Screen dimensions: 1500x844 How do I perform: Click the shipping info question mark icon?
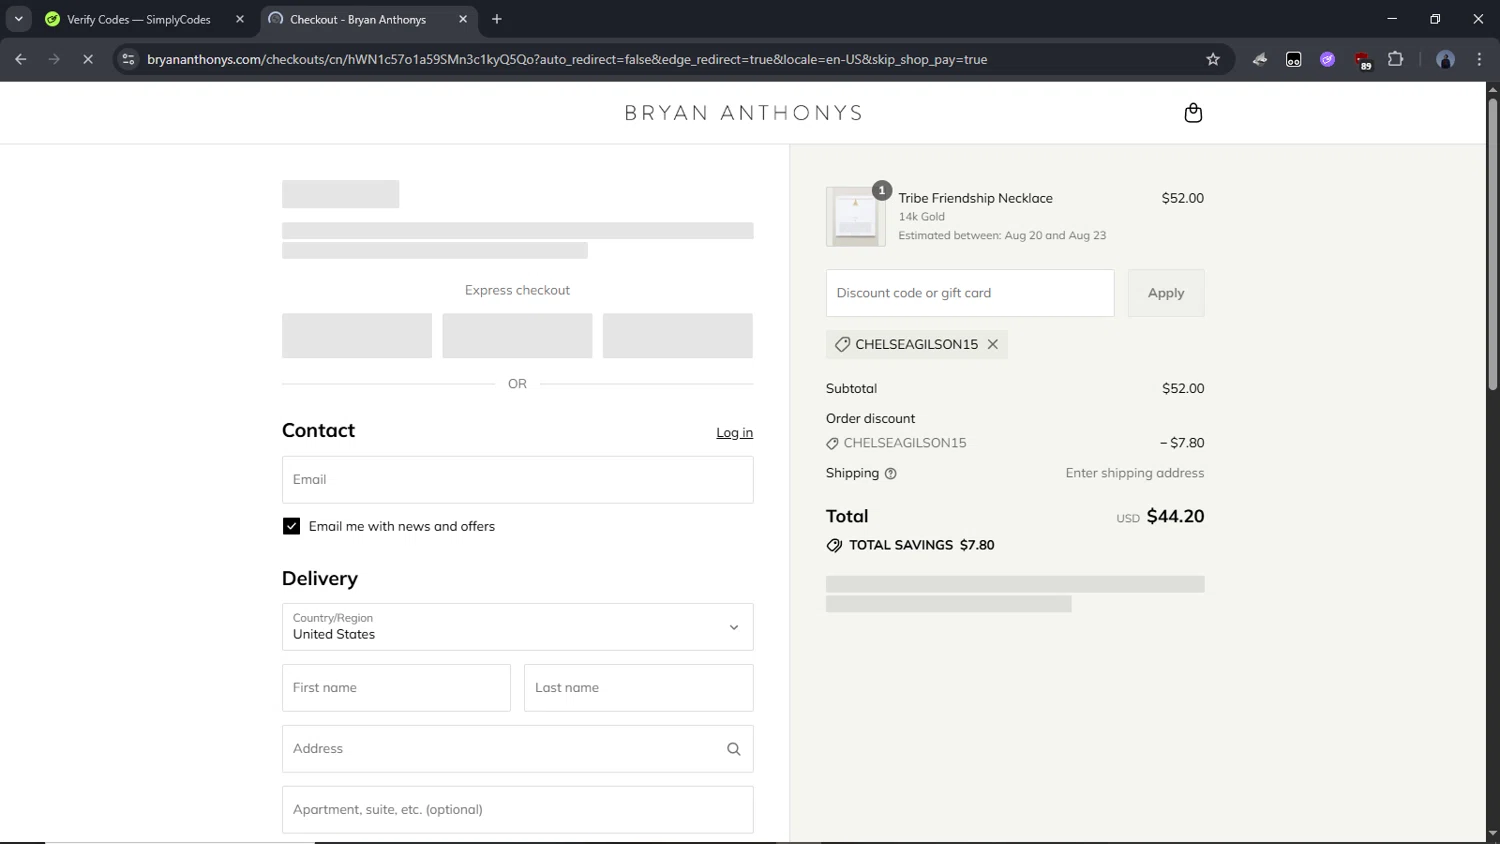(891, 474)
